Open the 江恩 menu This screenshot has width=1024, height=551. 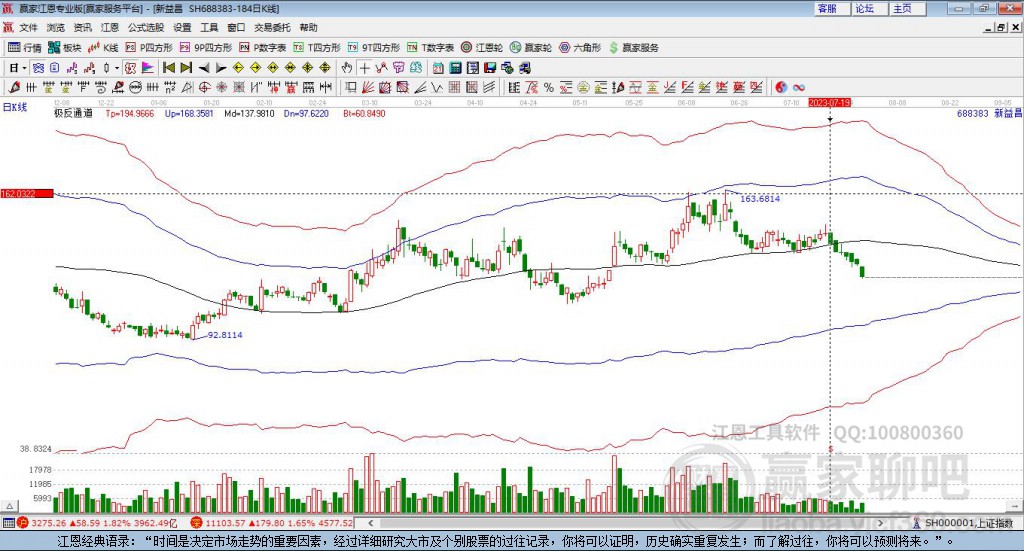point(110,27)
